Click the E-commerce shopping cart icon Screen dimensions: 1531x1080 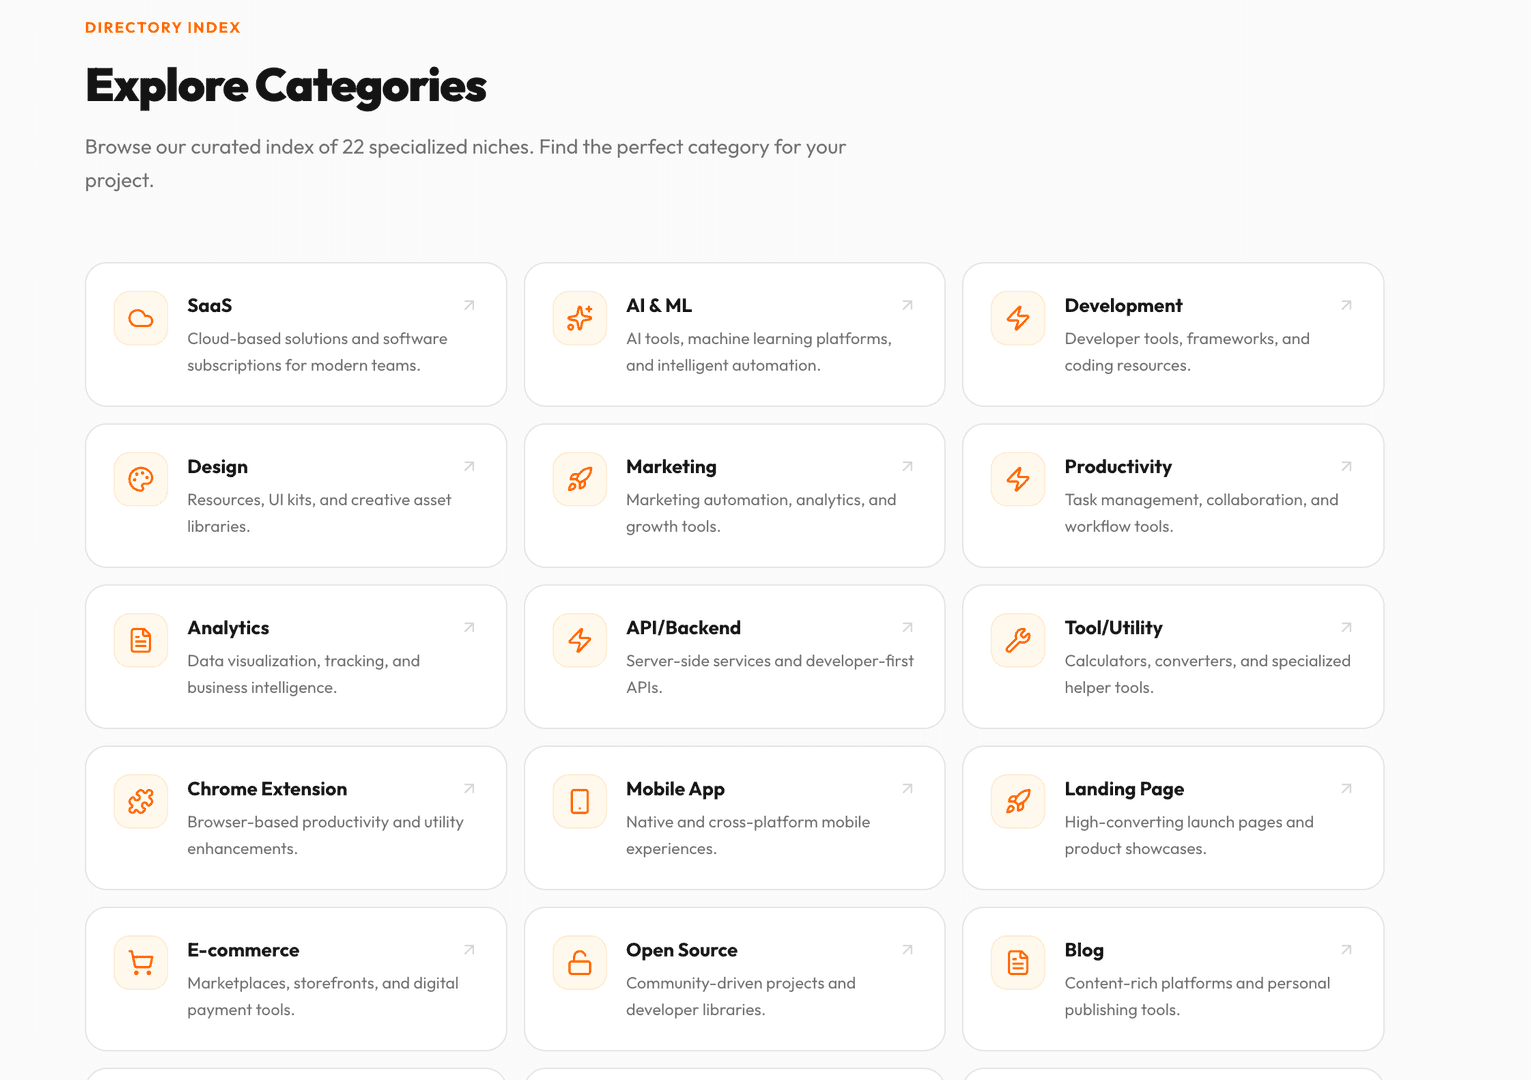tap(141, 962)
